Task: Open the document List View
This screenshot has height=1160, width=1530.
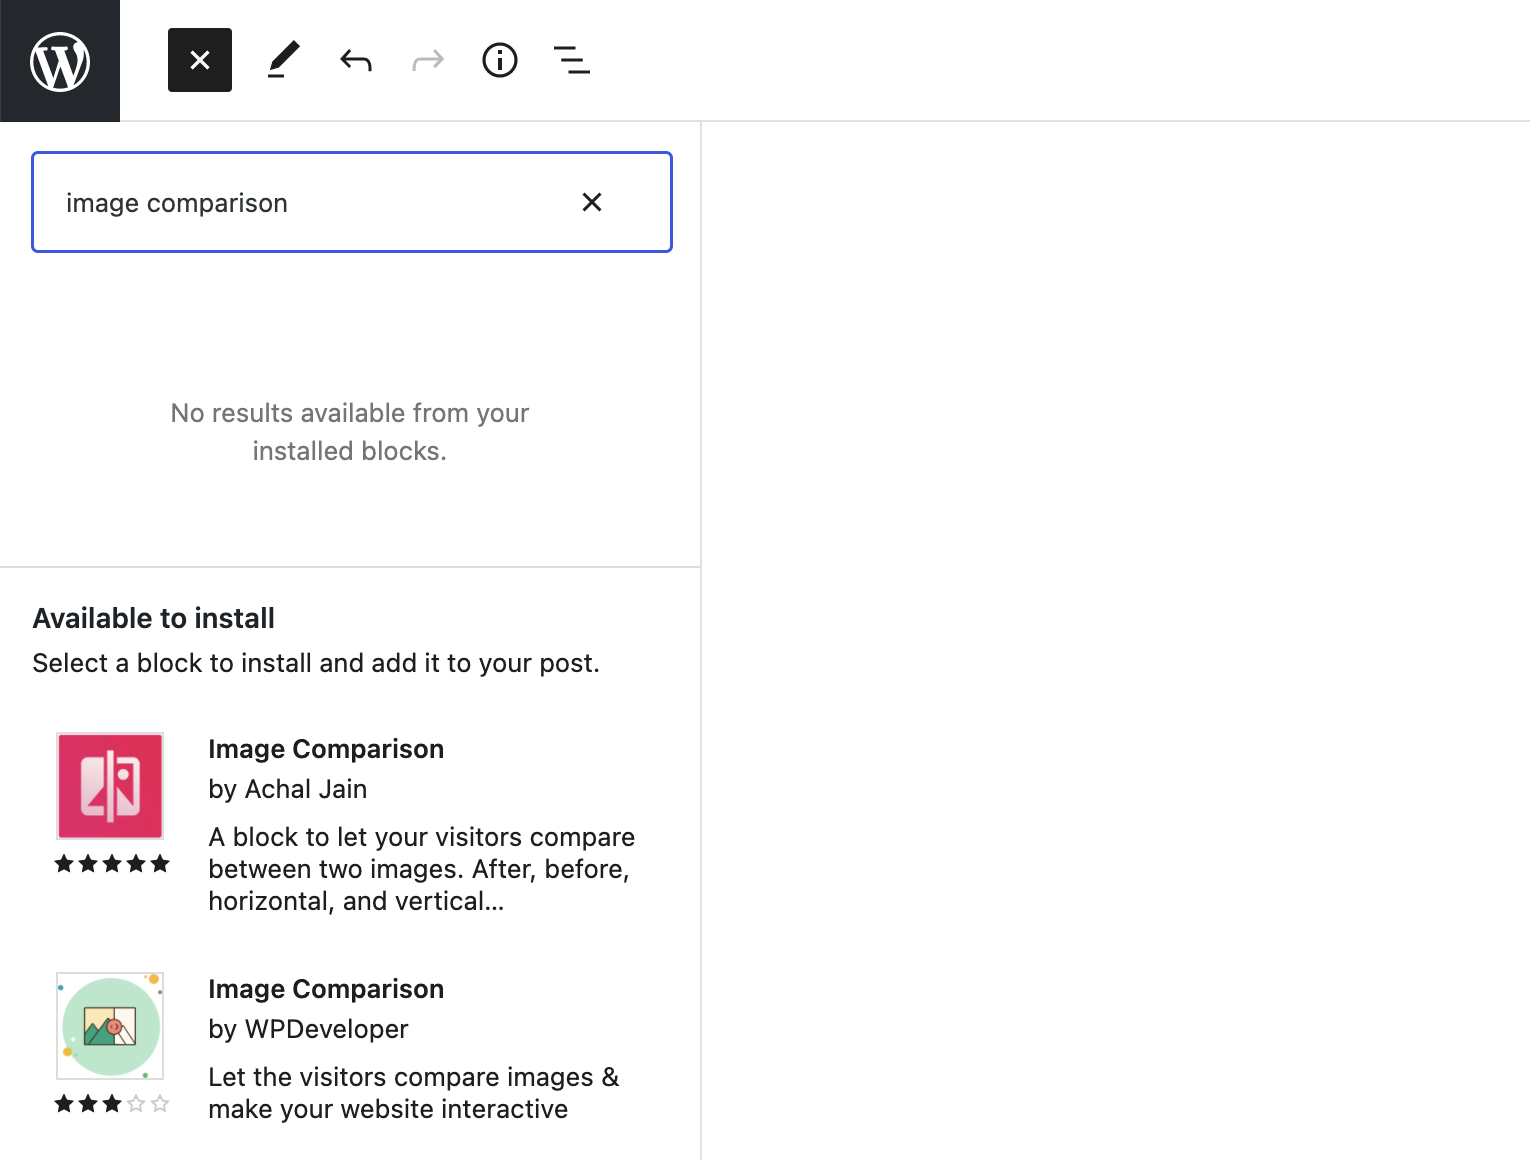Action: coord(571,60)
